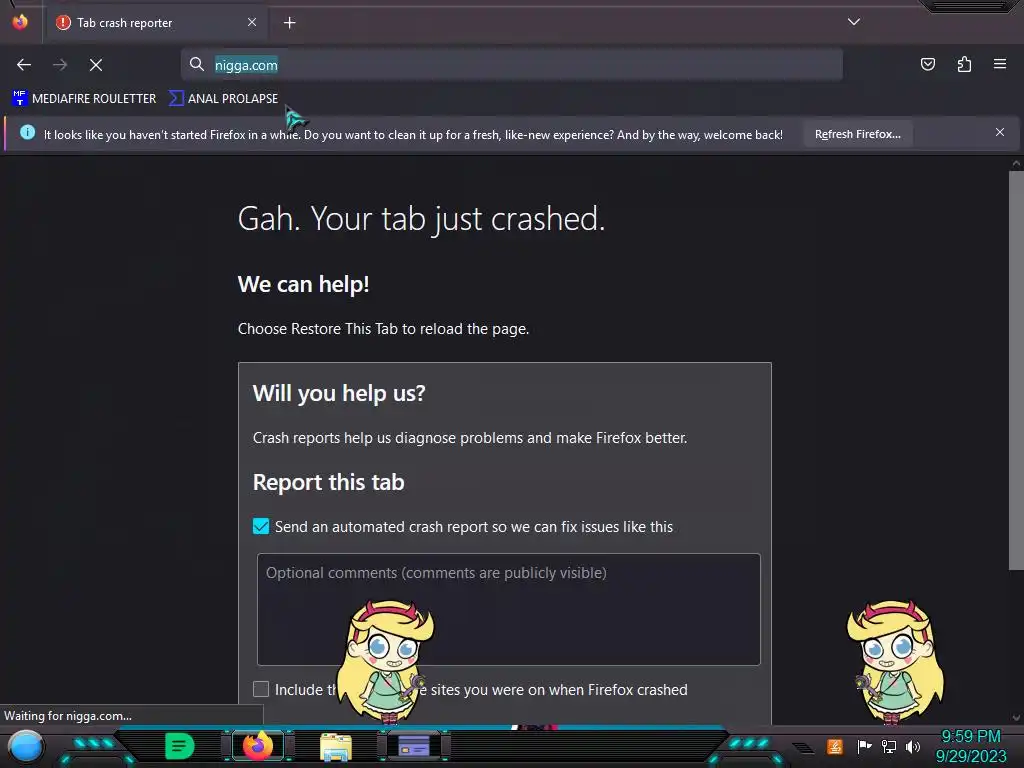
Task: Open the MEDIAFIRE ROULETTER bookmark
Action: point(84,99)
